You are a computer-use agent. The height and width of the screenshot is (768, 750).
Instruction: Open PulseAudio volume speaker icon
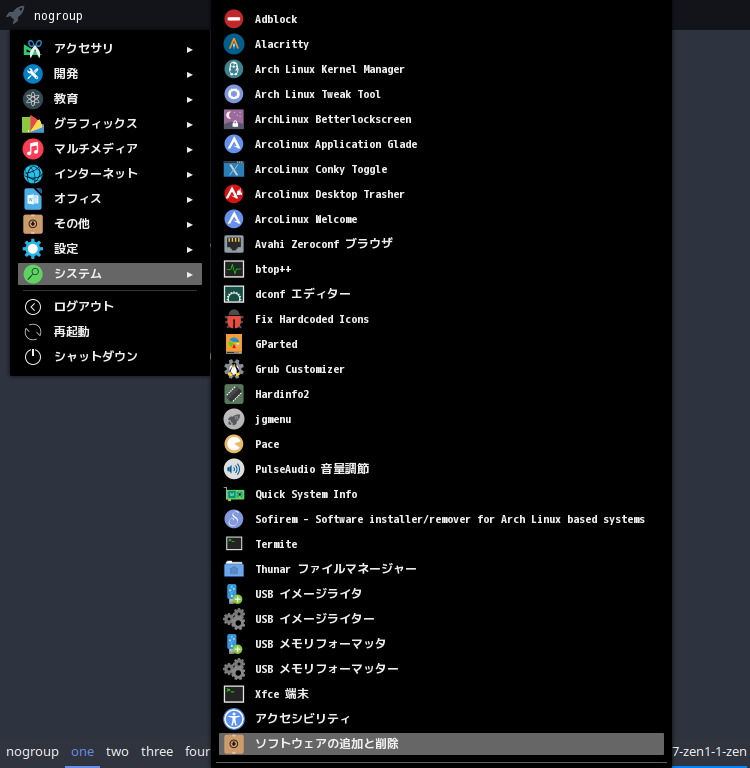234,469
